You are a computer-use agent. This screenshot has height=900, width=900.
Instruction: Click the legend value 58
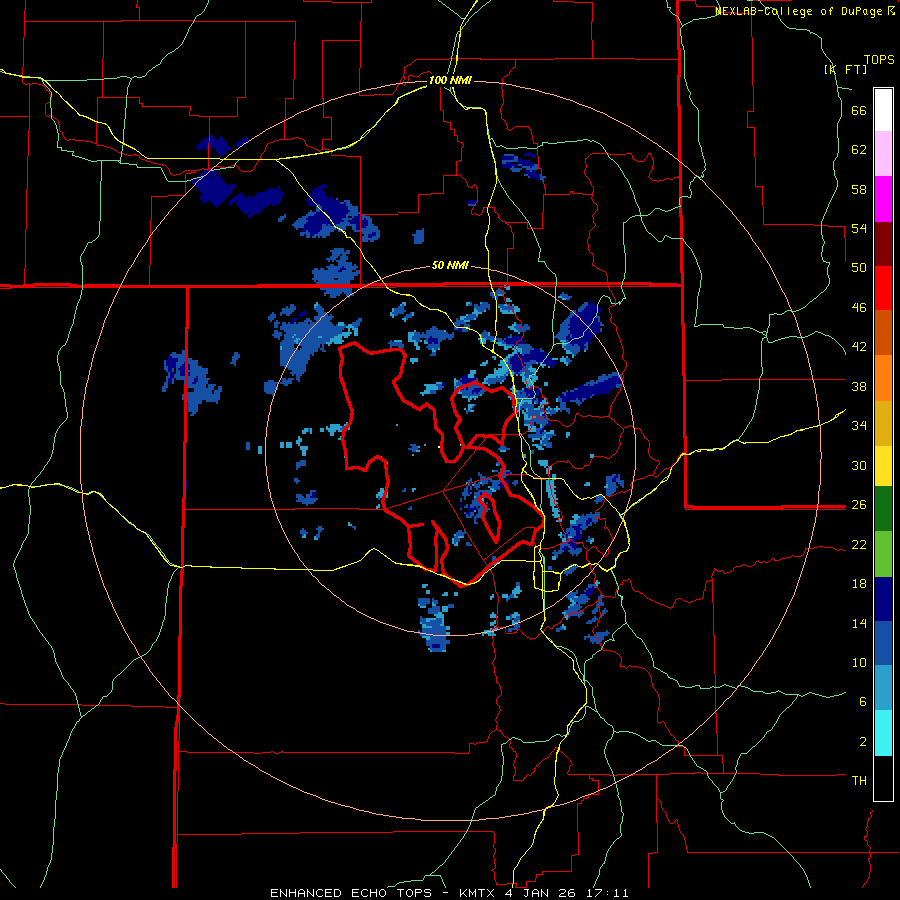click(x=859, y=189)
